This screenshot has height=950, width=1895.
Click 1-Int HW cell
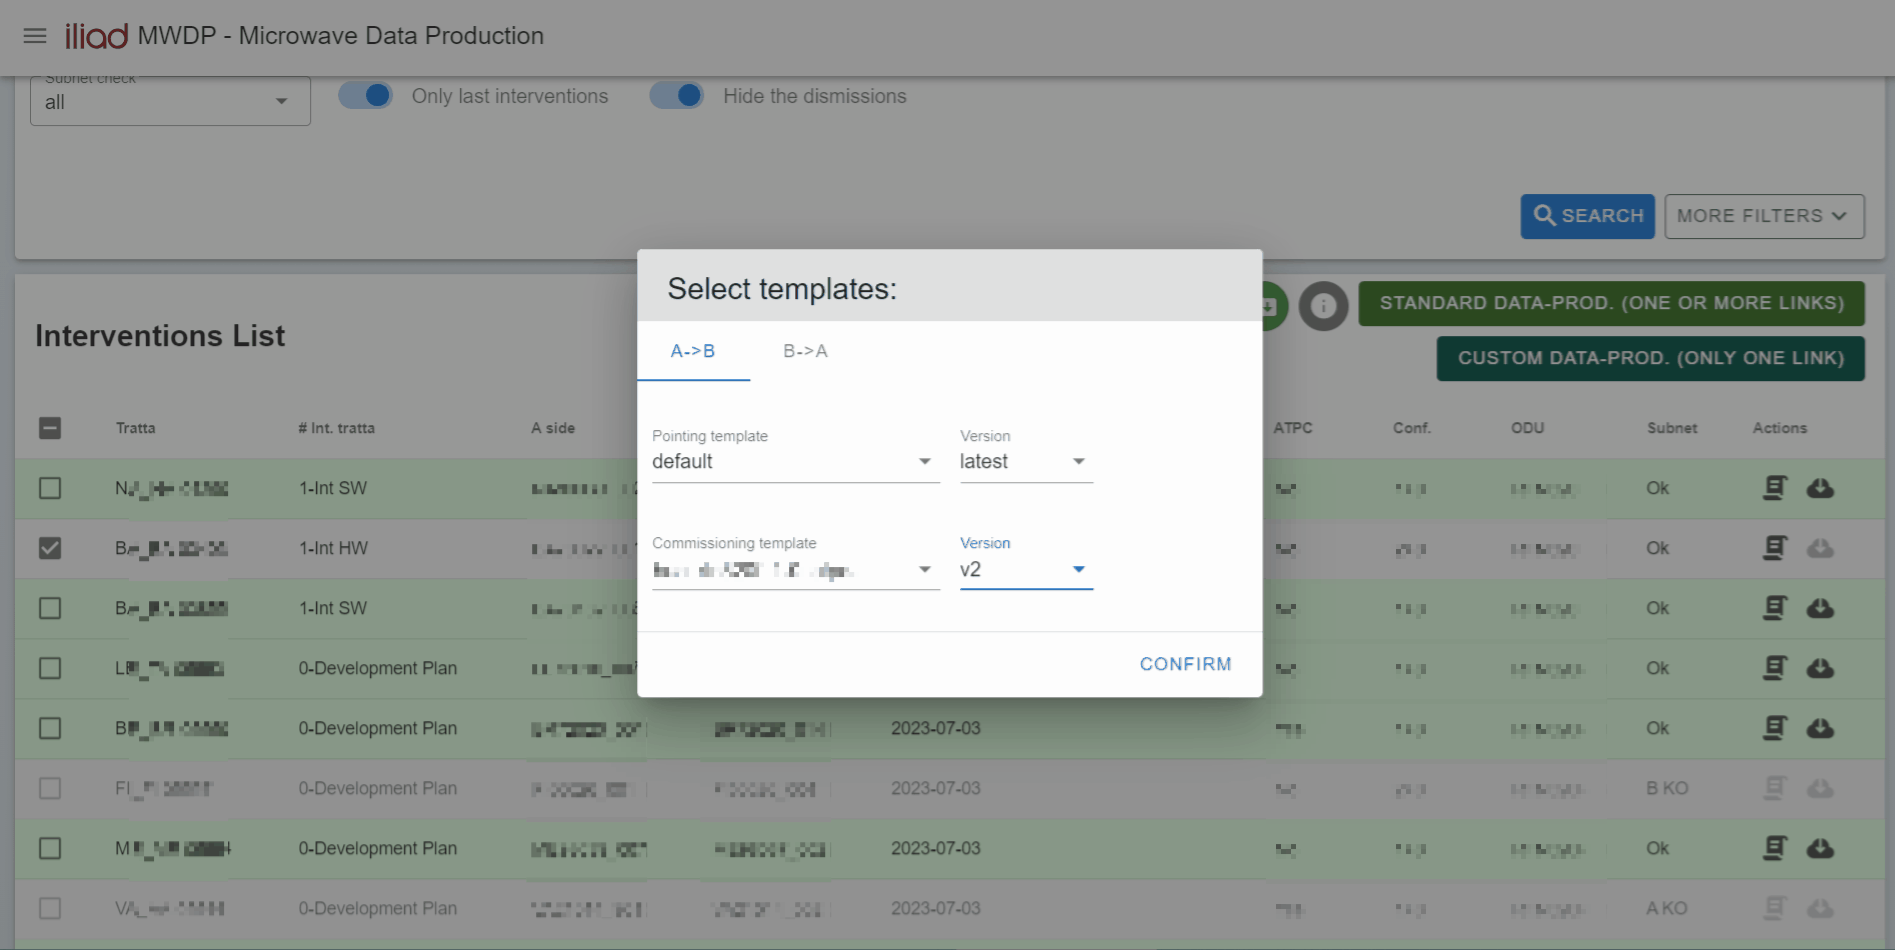[333, 548]
